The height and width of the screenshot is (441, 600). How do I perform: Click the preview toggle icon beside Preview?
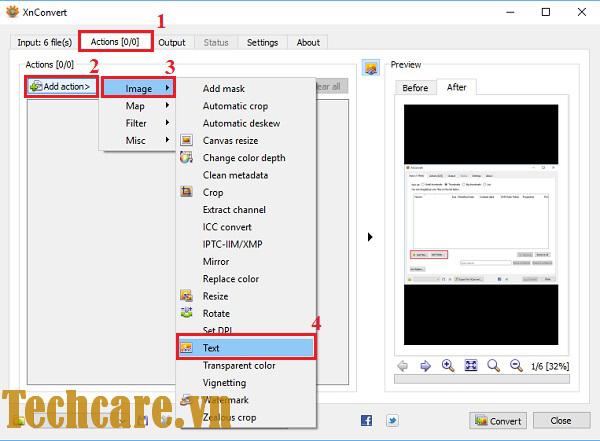click(x=371, y=67)
